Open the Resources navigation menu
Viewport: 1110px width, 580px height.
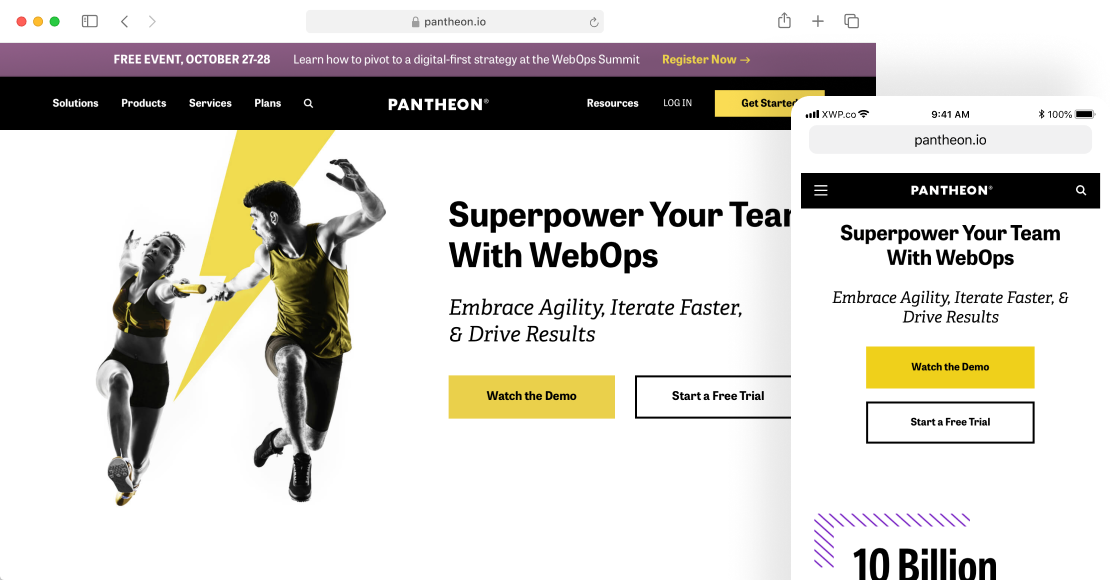click(612, 103)
